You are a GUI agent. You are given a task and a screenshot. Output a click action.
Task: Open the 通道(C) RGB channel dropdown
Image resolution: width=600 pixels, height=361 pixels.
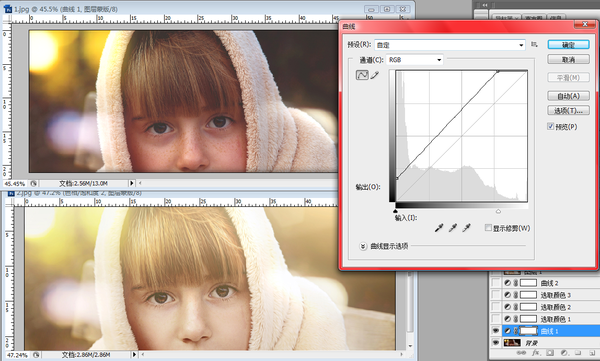[415, 60]
